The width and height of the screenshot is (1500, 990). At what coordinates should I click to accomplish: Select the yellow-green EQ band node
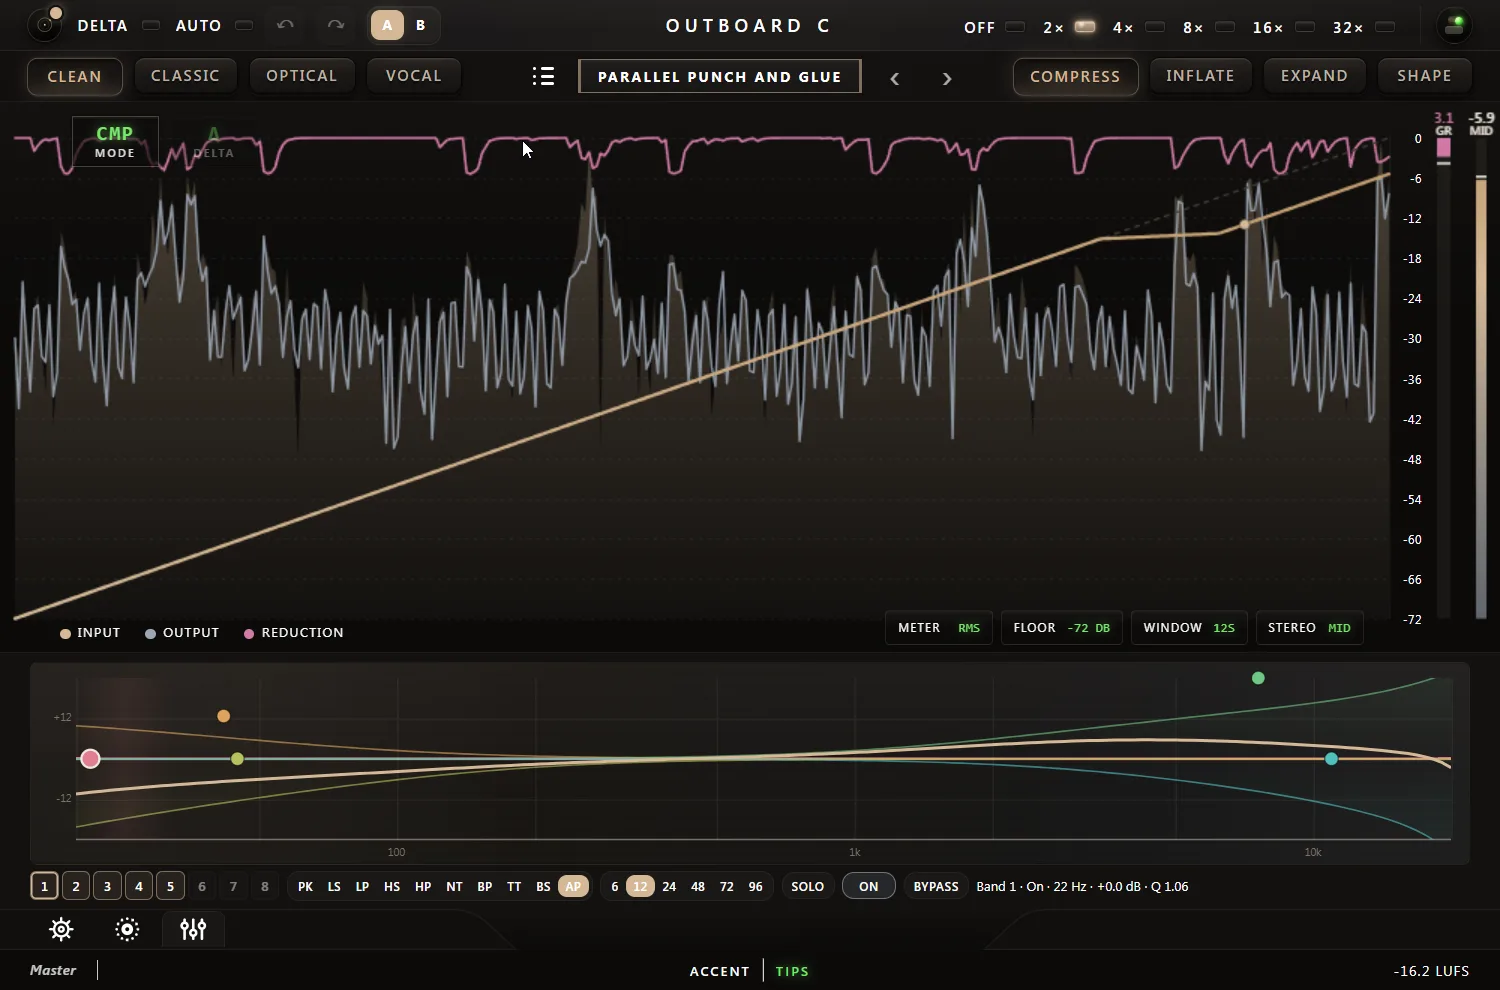pyautogui.click(x=237, y=759)
